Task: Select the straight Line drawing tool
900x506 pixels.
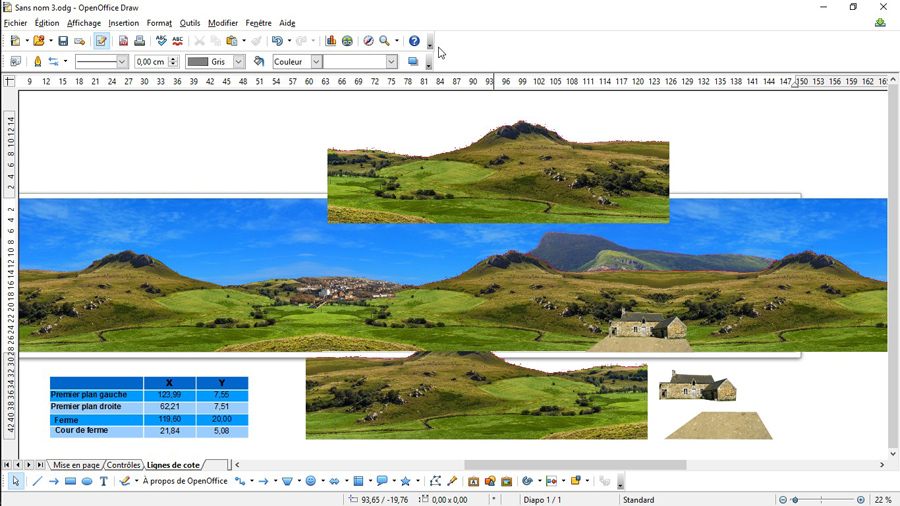Action: [x=37, y=481]
